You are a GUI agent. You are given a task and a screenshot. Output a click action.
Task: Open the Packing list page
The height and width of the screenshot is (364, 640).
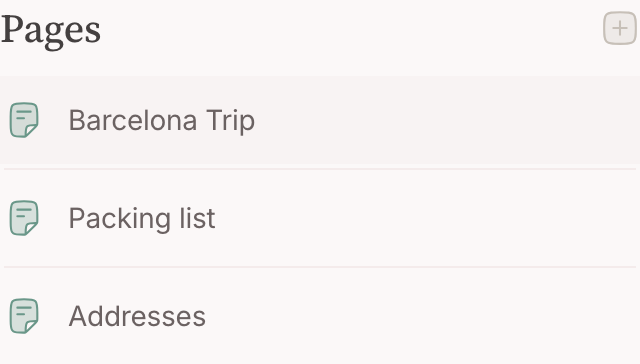tap(320, 218)
